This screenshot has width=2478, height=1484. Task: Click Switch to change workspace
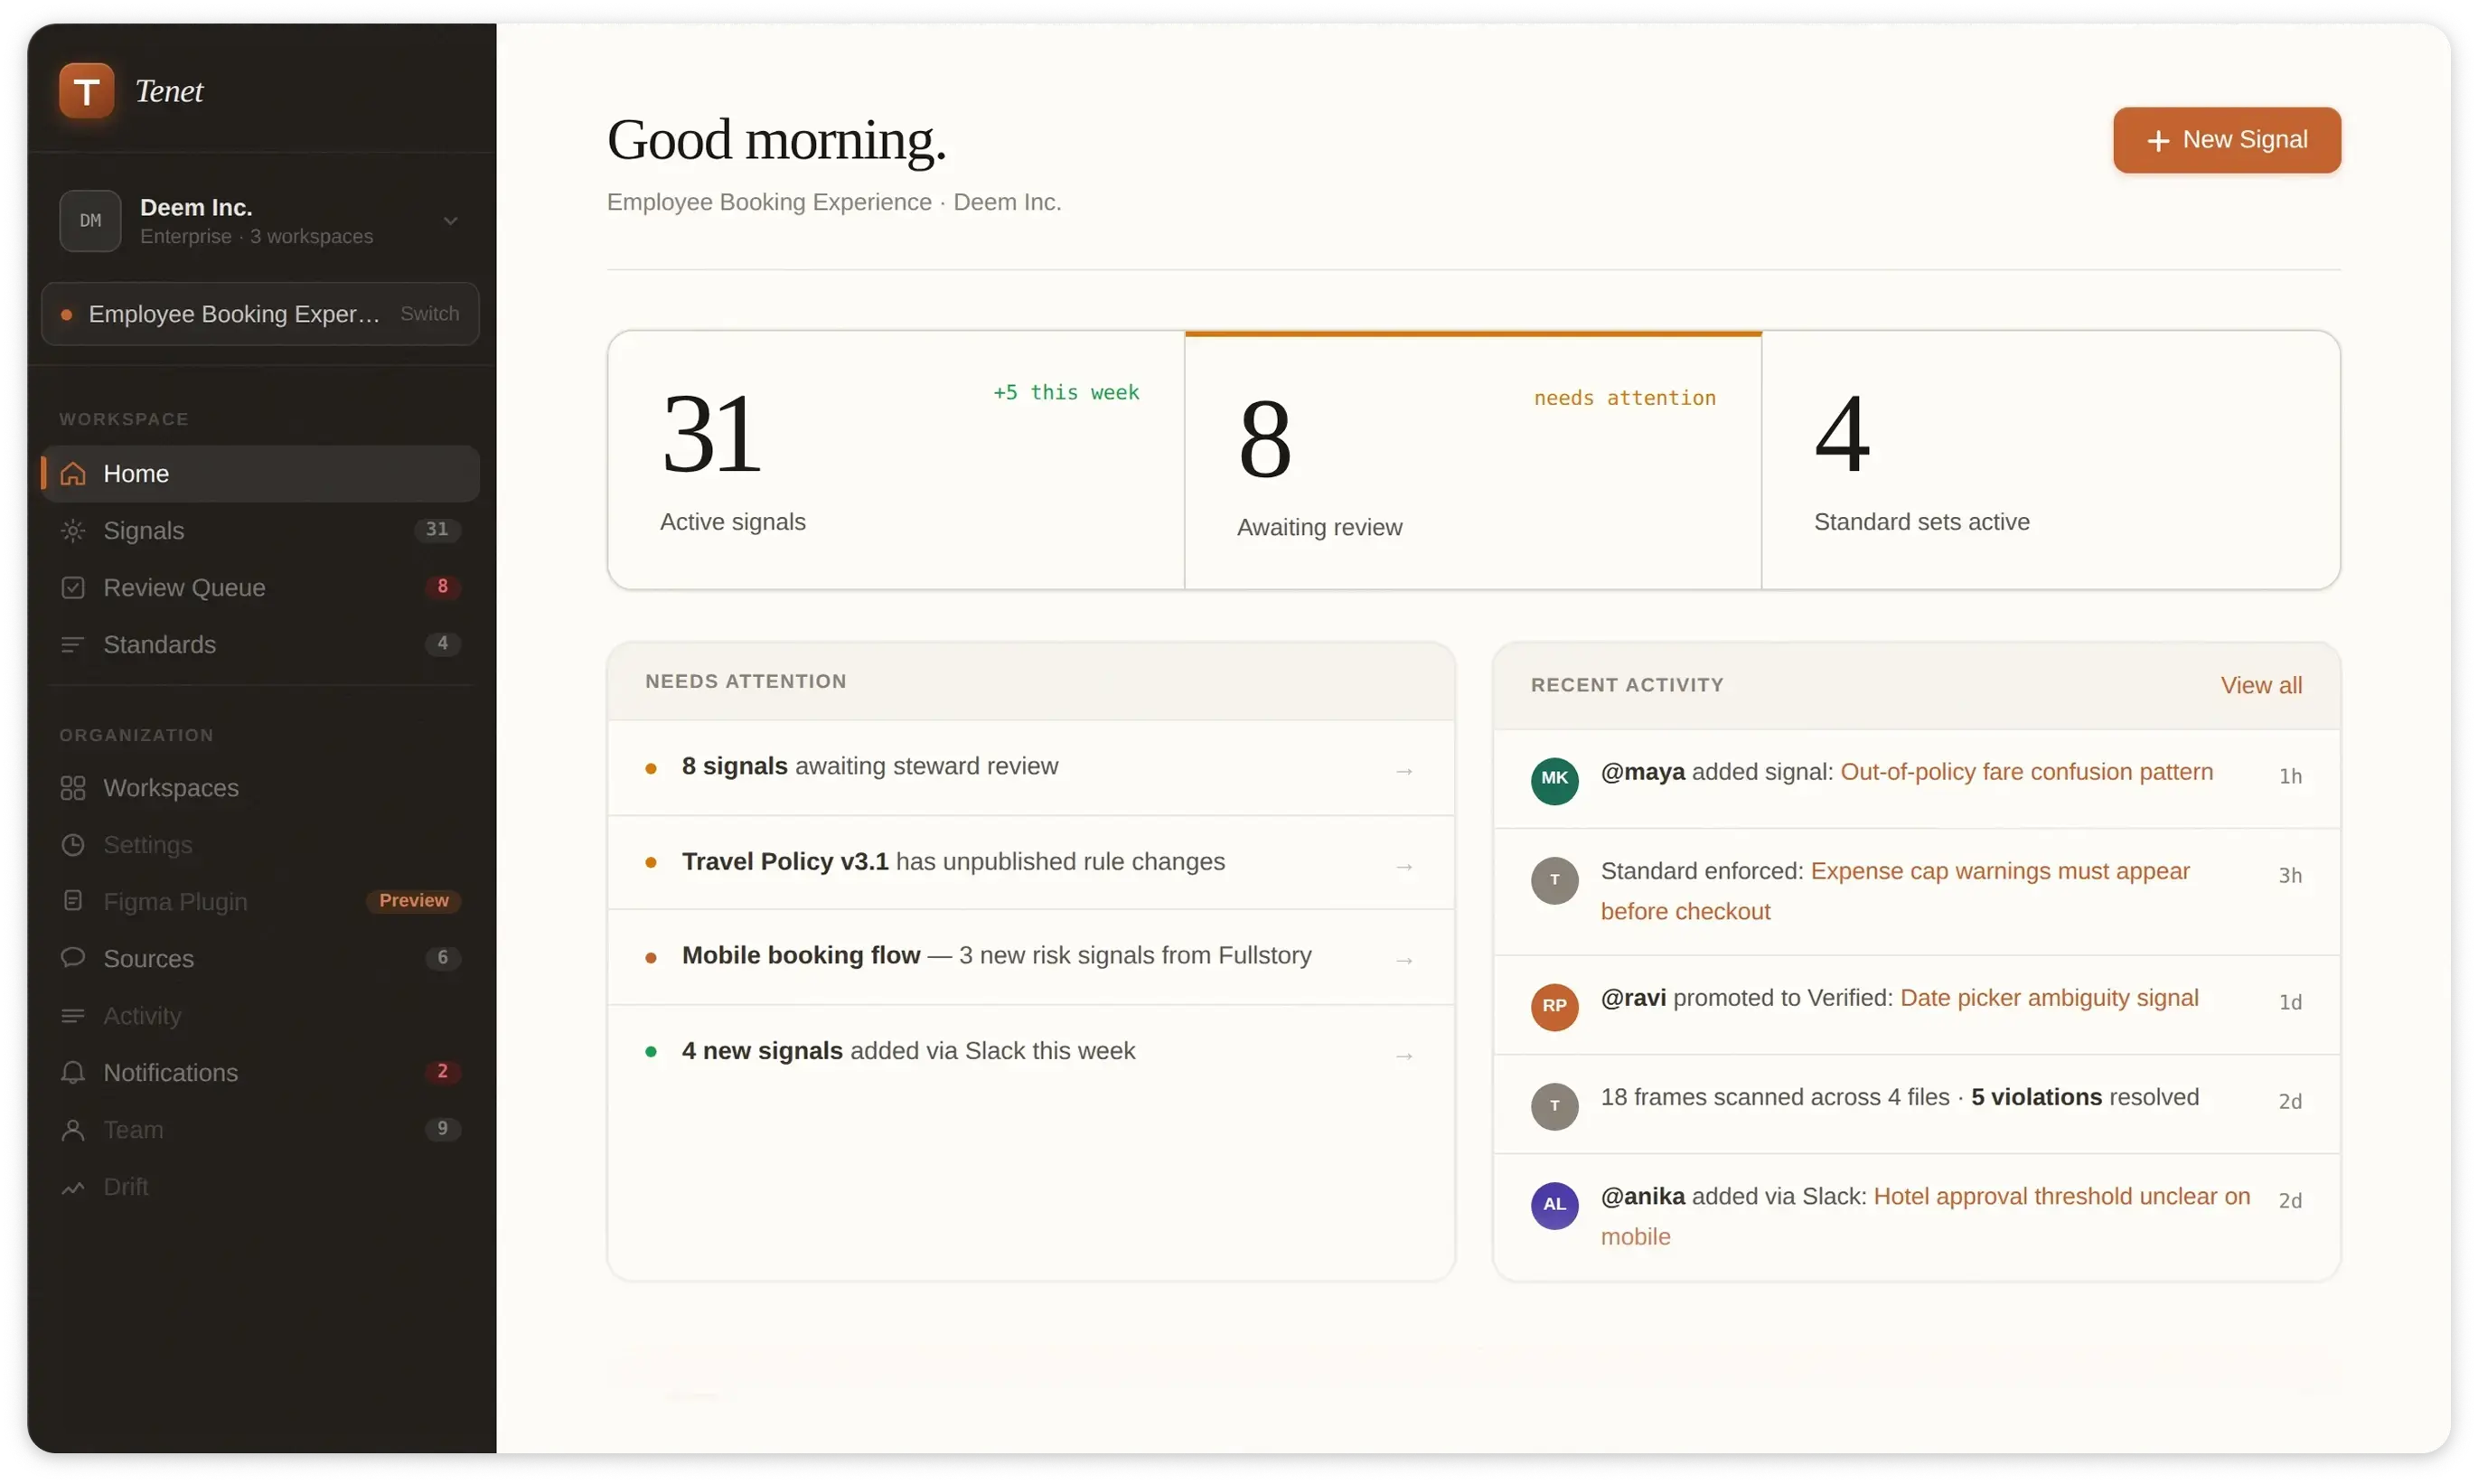click(x=429, y=314)
